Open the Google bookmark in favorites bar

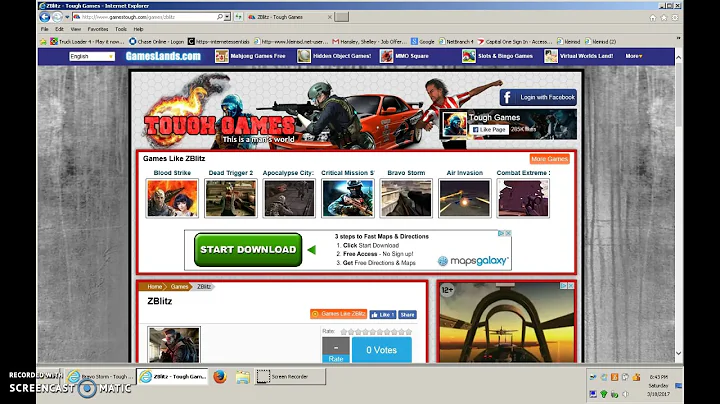point(422,41)
